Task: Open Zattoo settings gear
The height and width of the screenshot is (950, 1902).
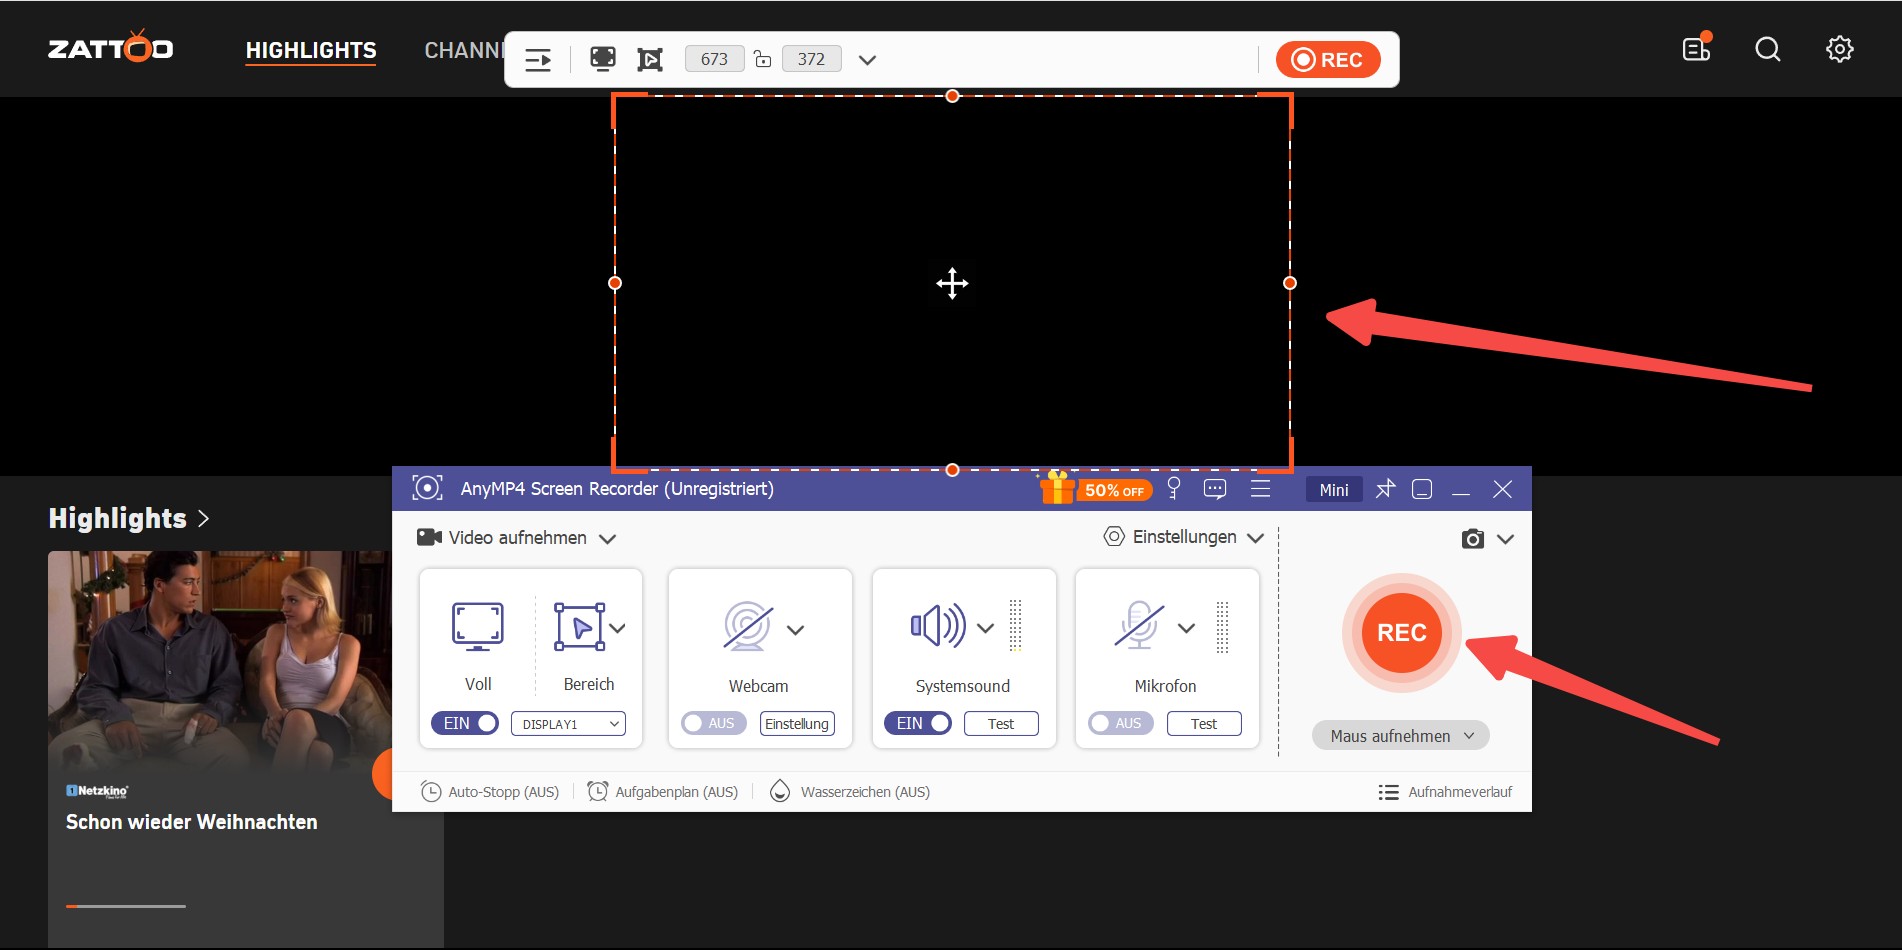Action: [x=1839, y=49]
